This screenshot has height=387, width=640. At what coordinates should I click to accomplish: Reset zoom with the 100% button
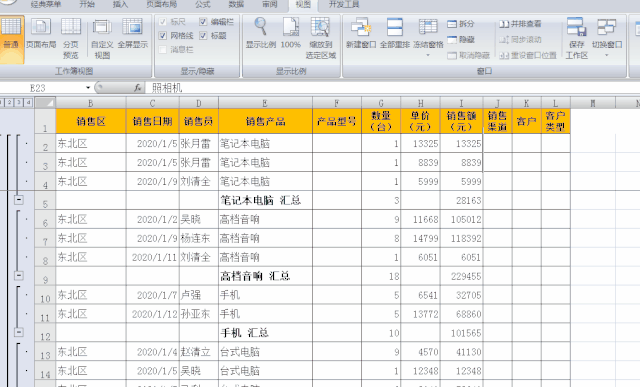point(291,33)
